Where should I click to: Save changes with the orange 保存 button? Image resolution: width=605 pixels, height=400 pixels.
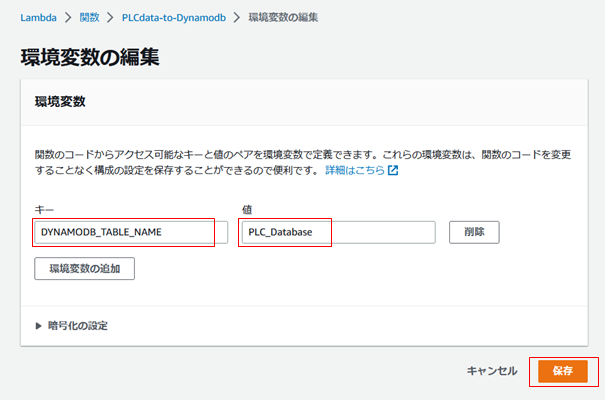(563, 371)
